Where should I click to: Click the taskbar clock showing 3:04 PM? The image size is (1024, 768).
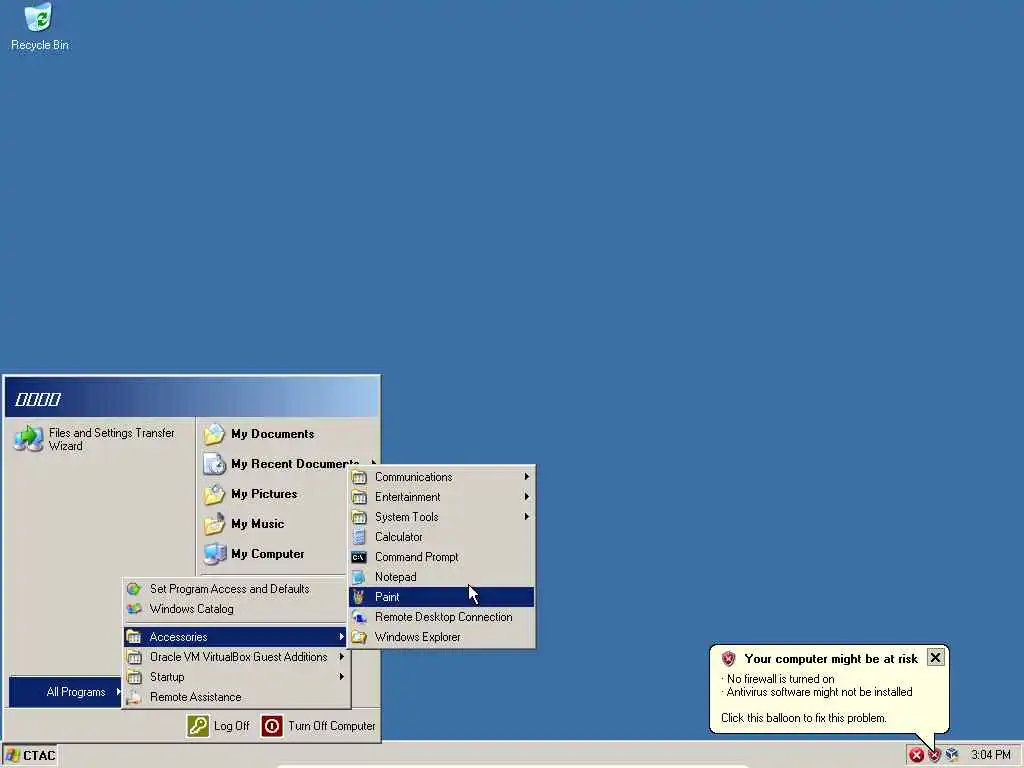(990, 755)
